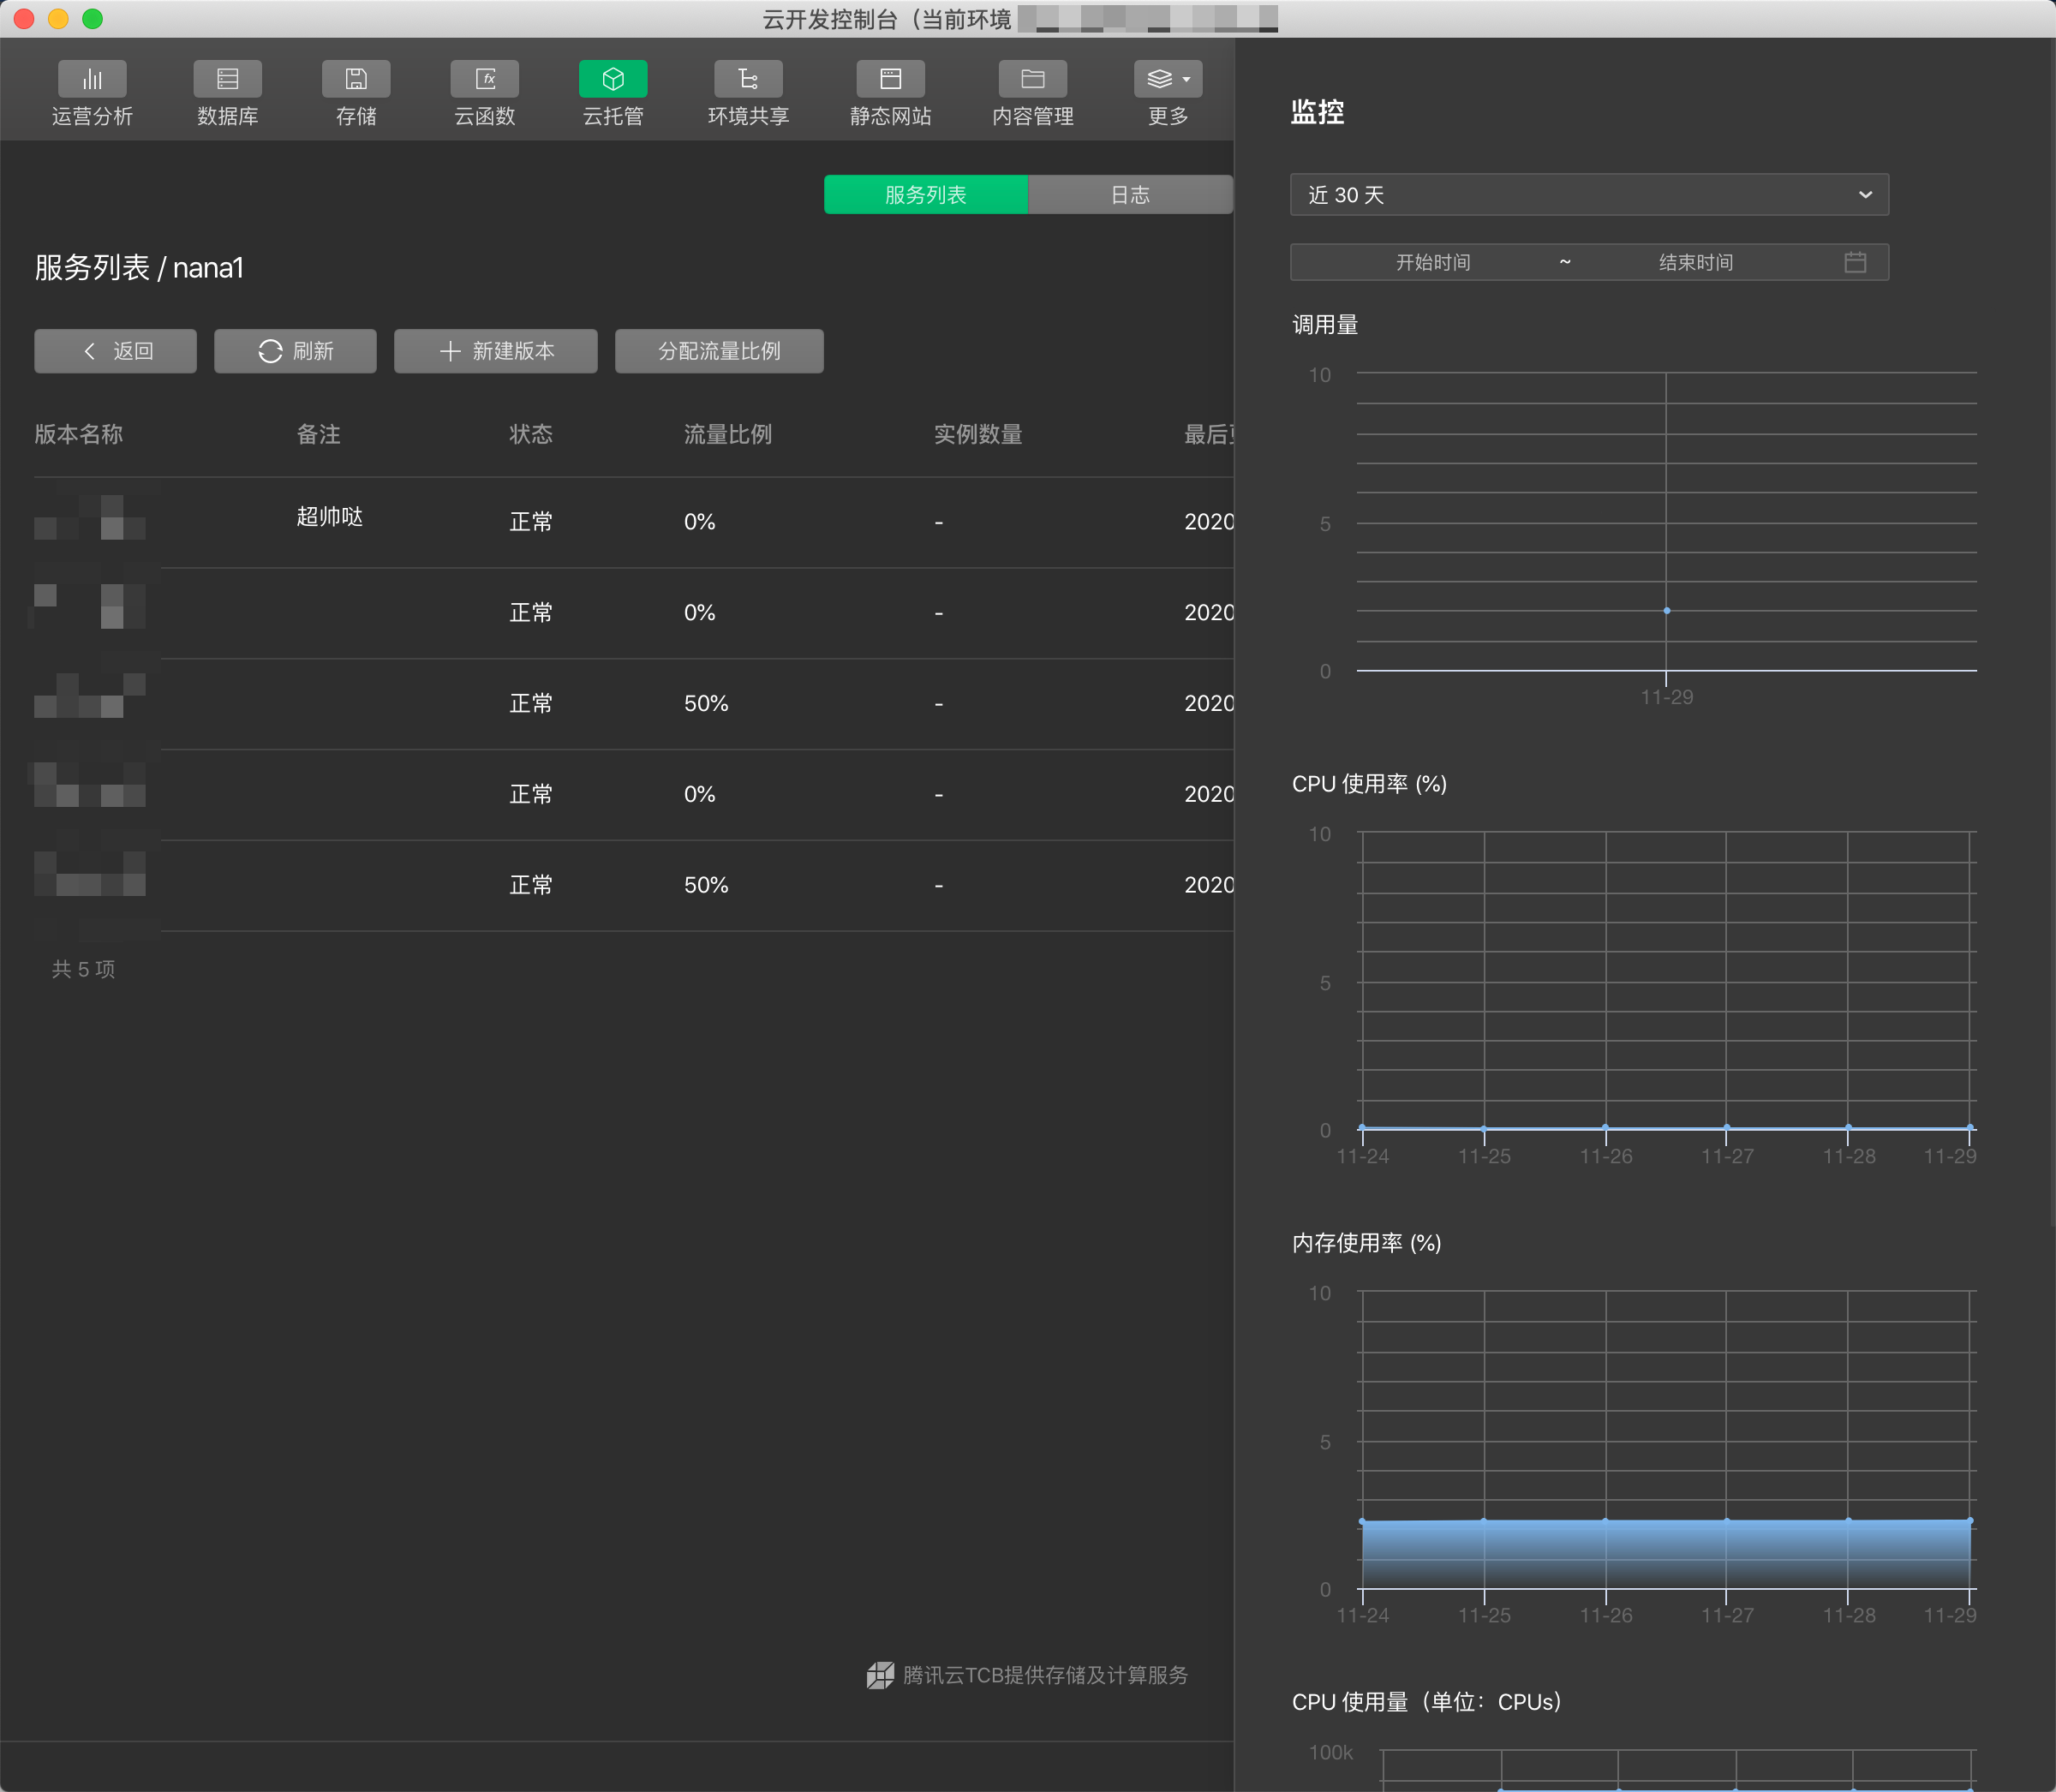
Task: Open the 存储 storage icon
Action: click(x=356, y=80)
